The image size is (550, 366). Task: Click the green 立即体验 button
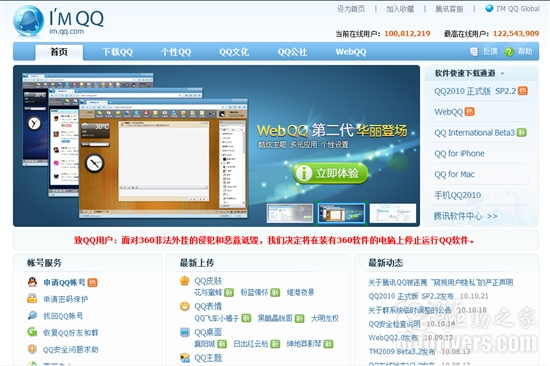click(x=331, y=173)
